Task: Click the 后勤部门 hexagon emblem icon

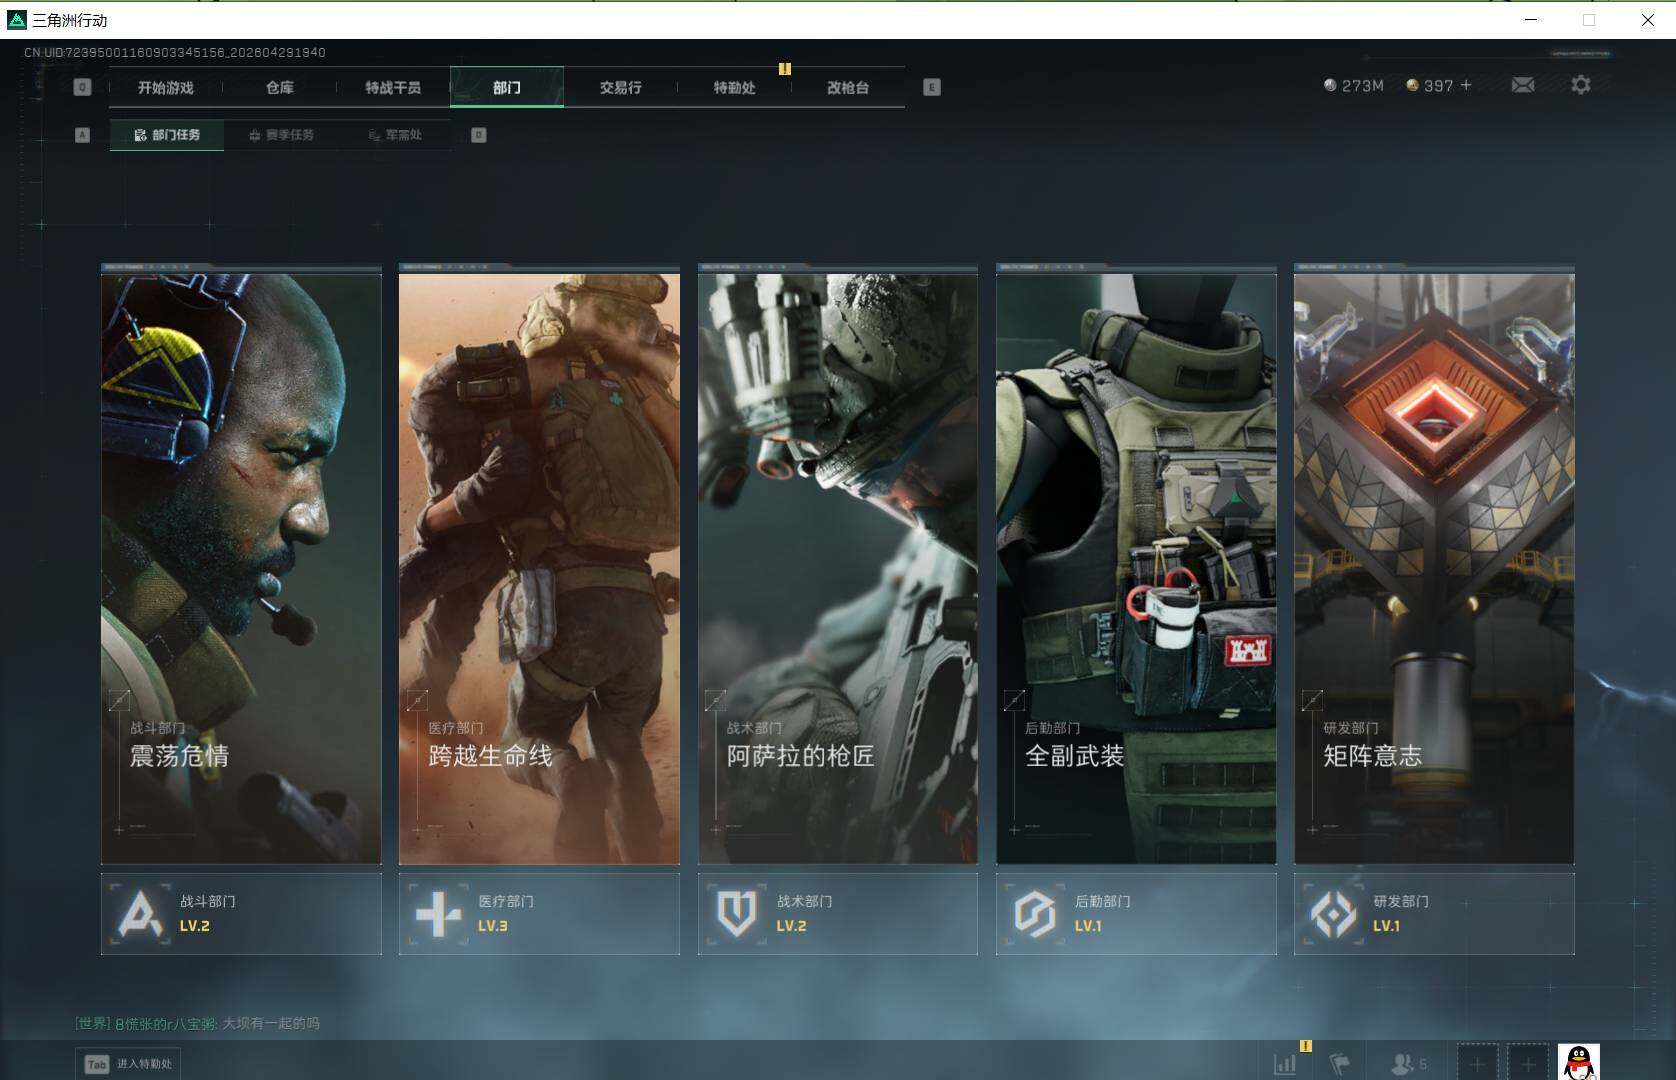Action: point(1035,913)
